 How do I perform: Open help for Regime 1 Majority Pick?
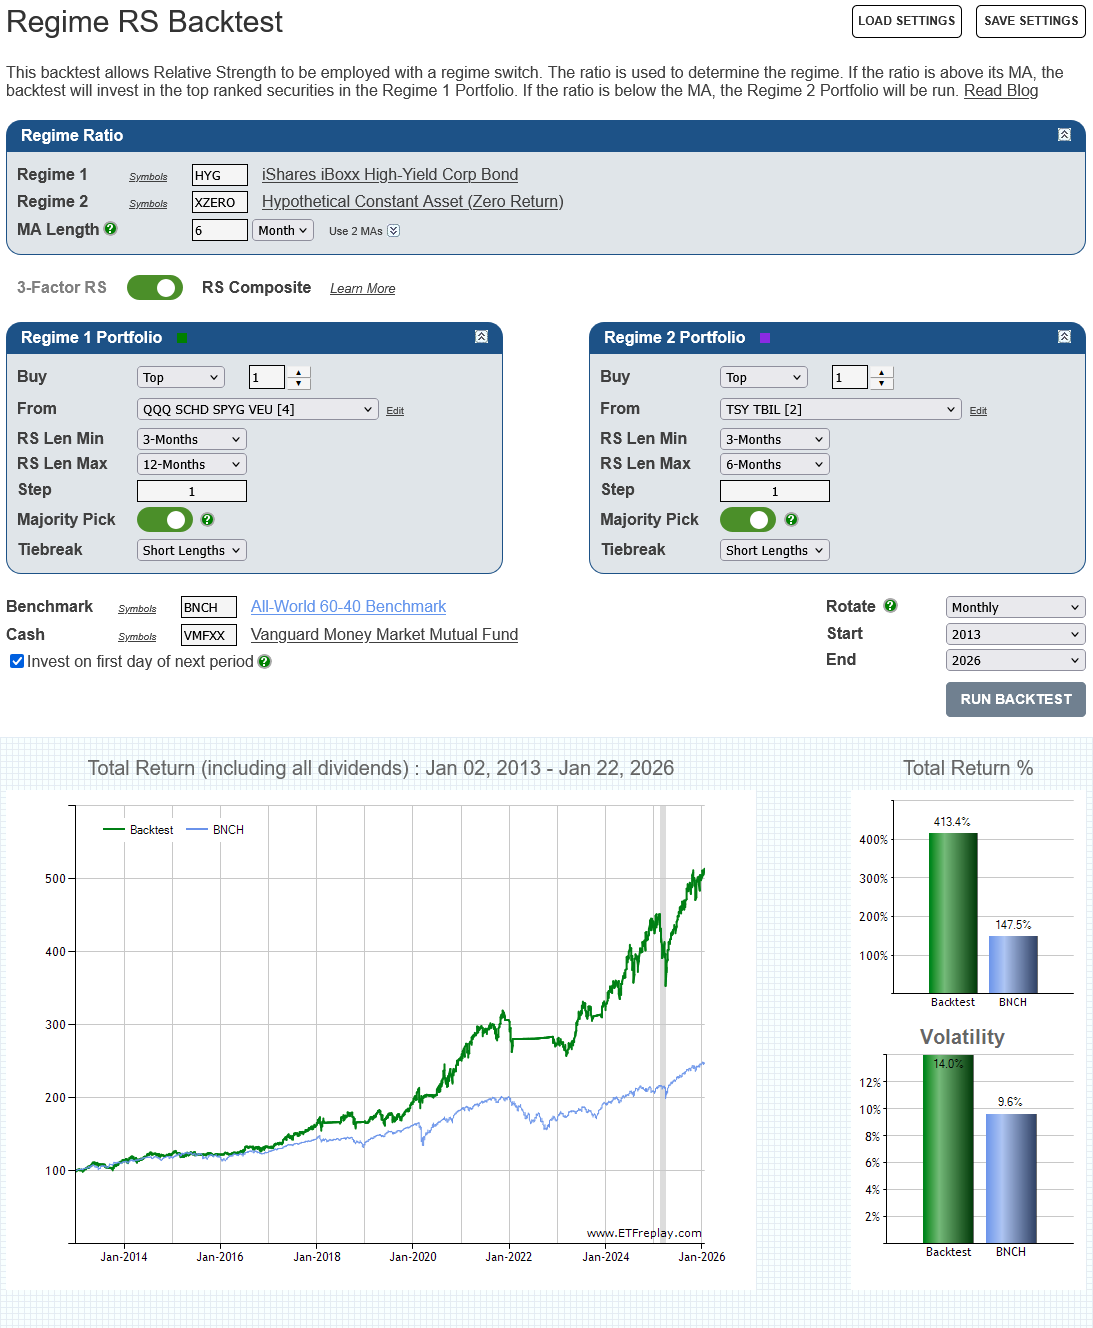(207, 520)
